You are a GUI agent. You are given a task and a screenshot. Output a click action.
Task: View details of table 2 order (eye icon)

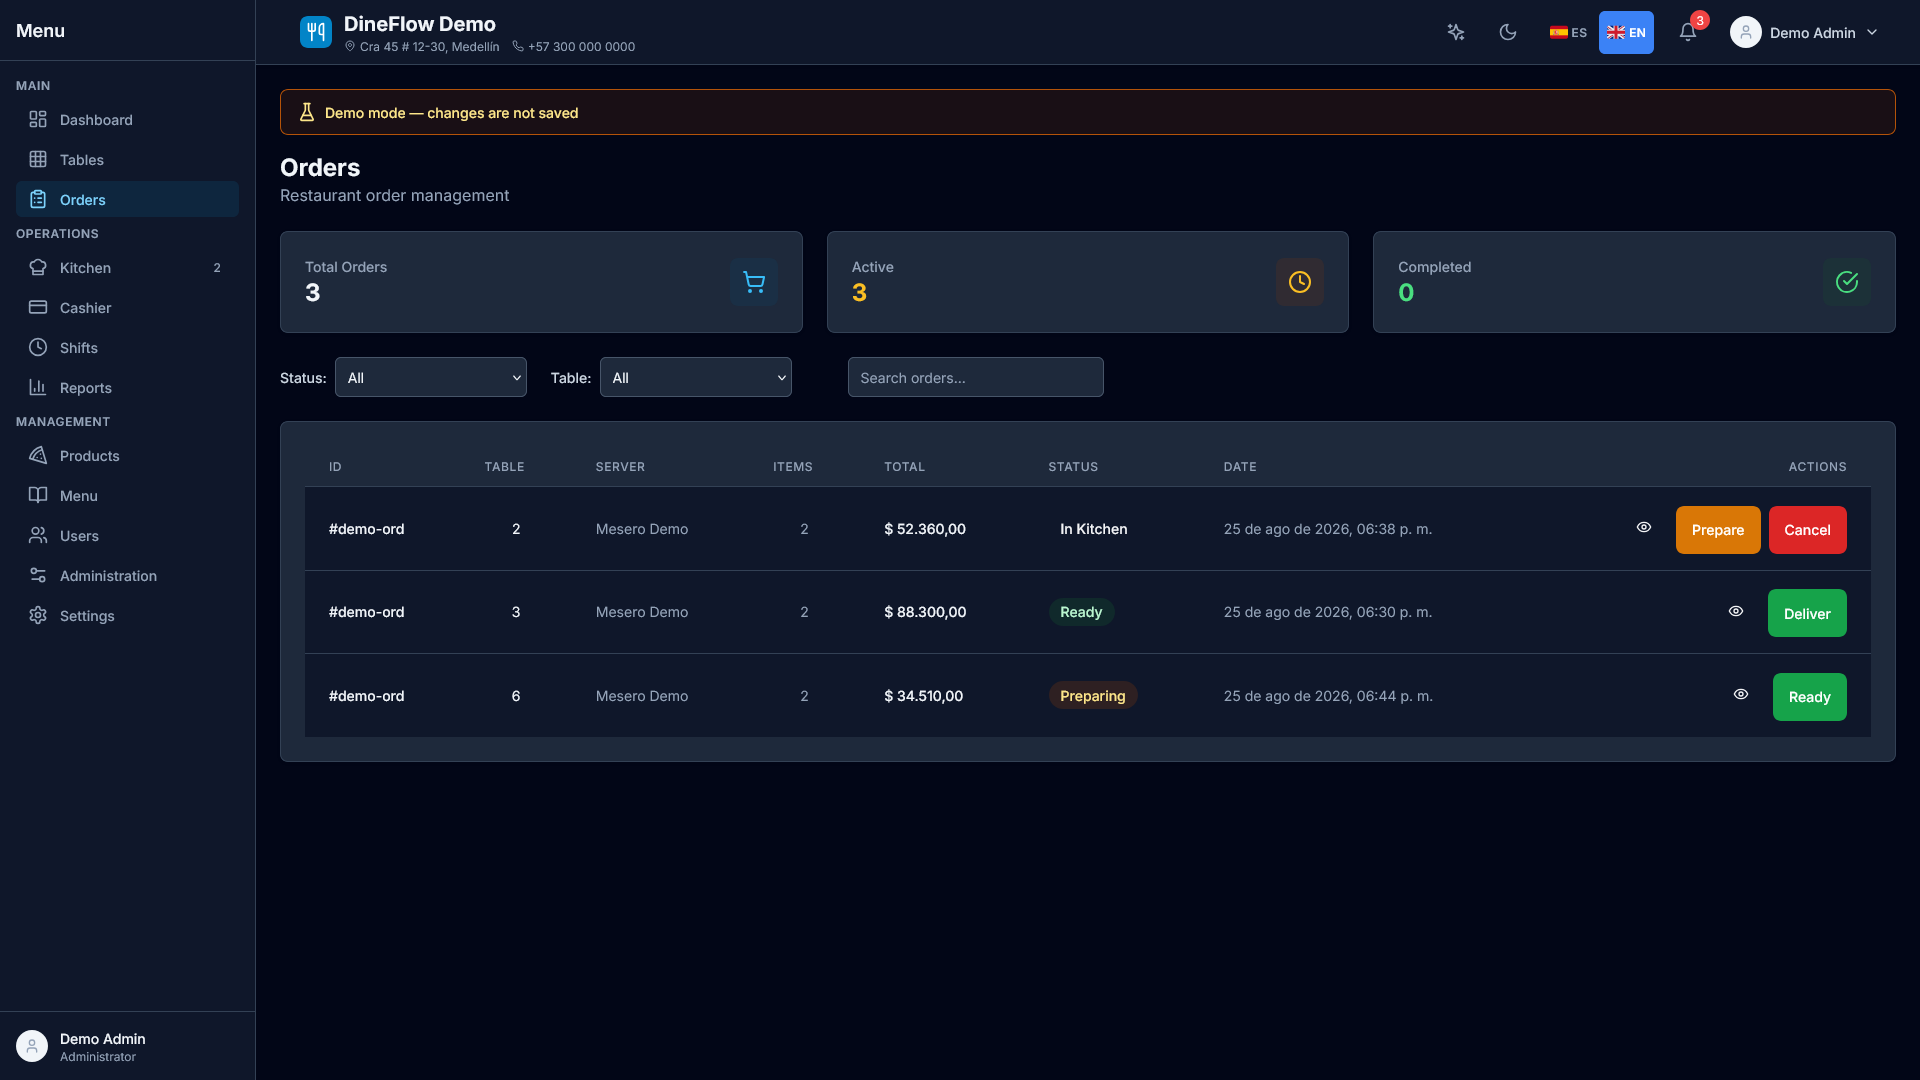tap(1644, 527)
